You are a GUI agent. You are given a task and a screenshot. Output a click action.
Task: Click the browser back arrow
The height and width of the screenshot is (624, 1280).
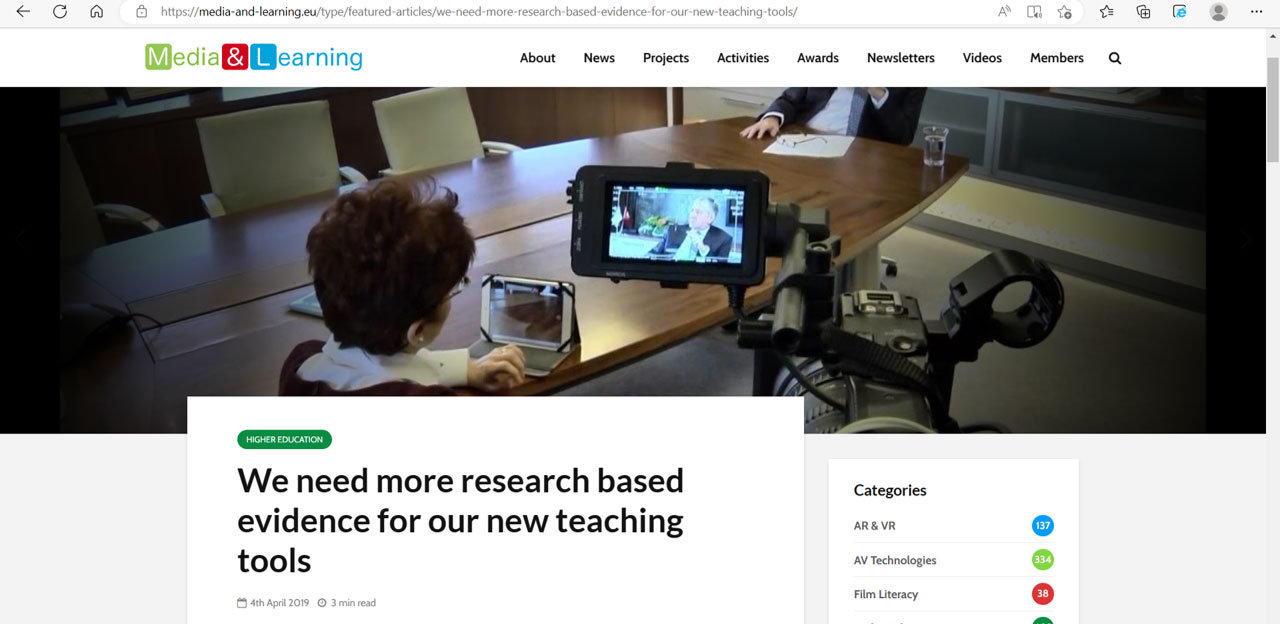(x=23, y=12)
